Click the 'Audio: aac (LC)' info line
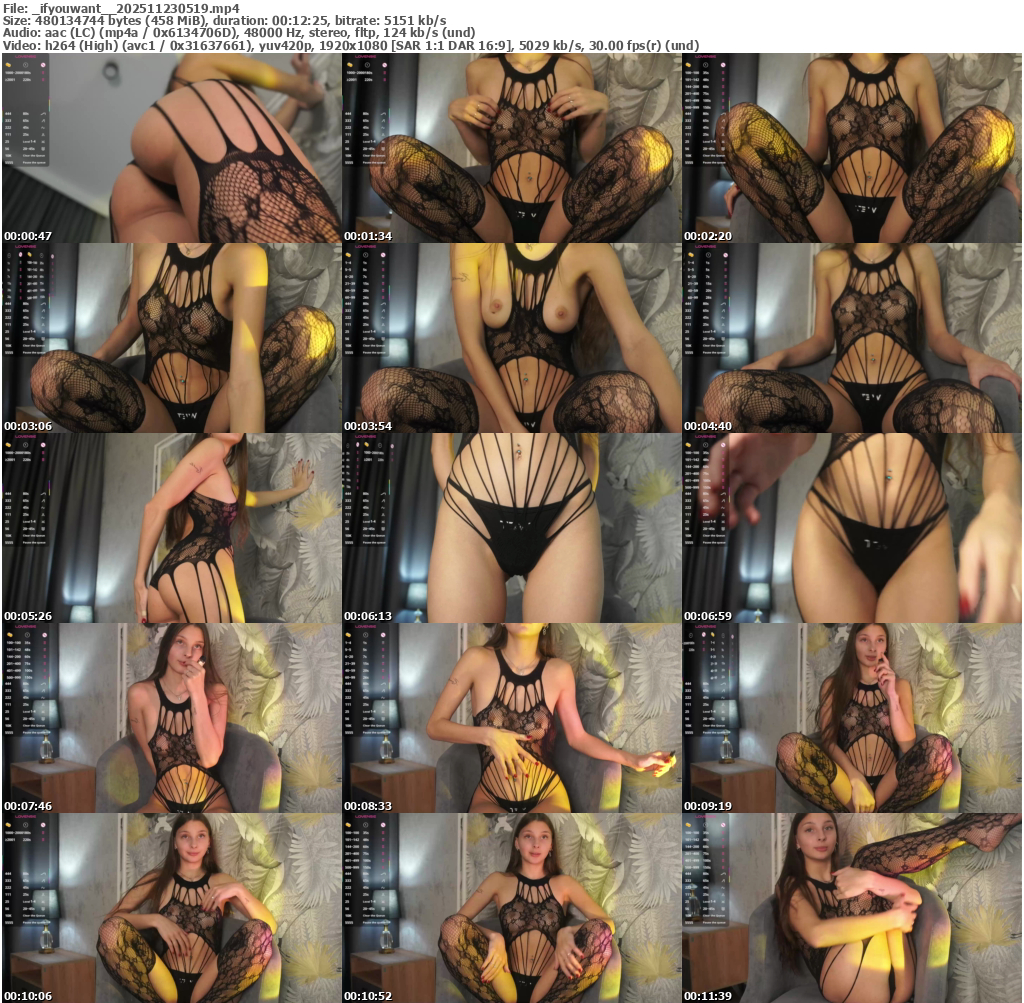This screenshot has height=1003, width=1024. [x=239, y=33]
